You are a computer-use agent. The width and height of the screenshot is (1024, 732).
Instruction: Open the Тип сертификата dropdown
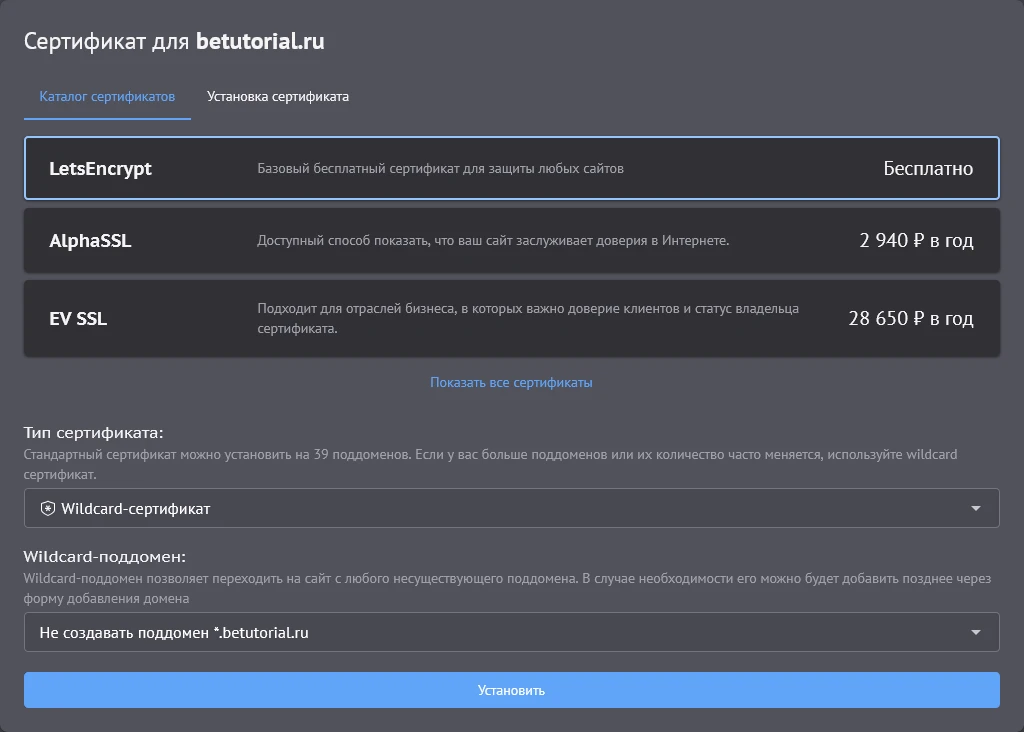[x=512, y=507]
